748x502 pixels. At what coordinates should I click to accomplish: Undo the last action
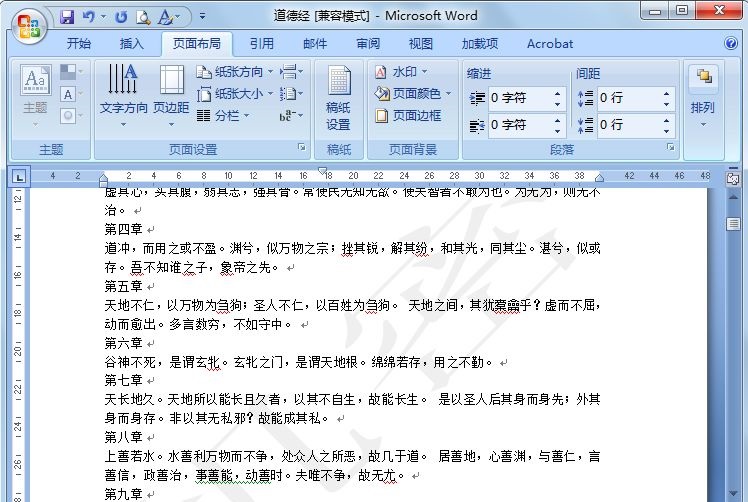pyautogui.click(x=89, y=17)
